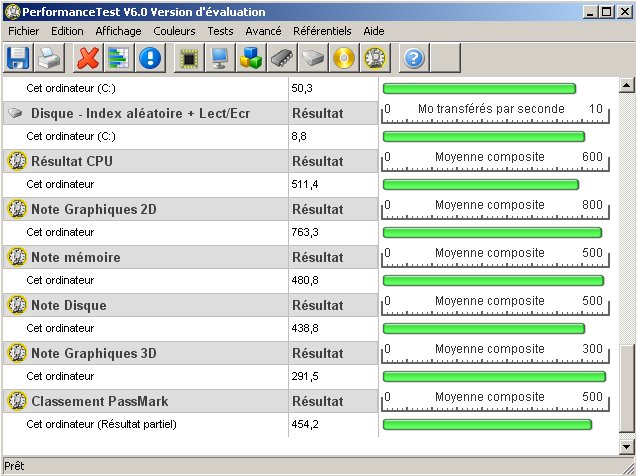Click the blue exclamation system info icon
Image resolution: width=636 pixels, height=476 pixels.
pyautogui.click(x=150, y=58)
